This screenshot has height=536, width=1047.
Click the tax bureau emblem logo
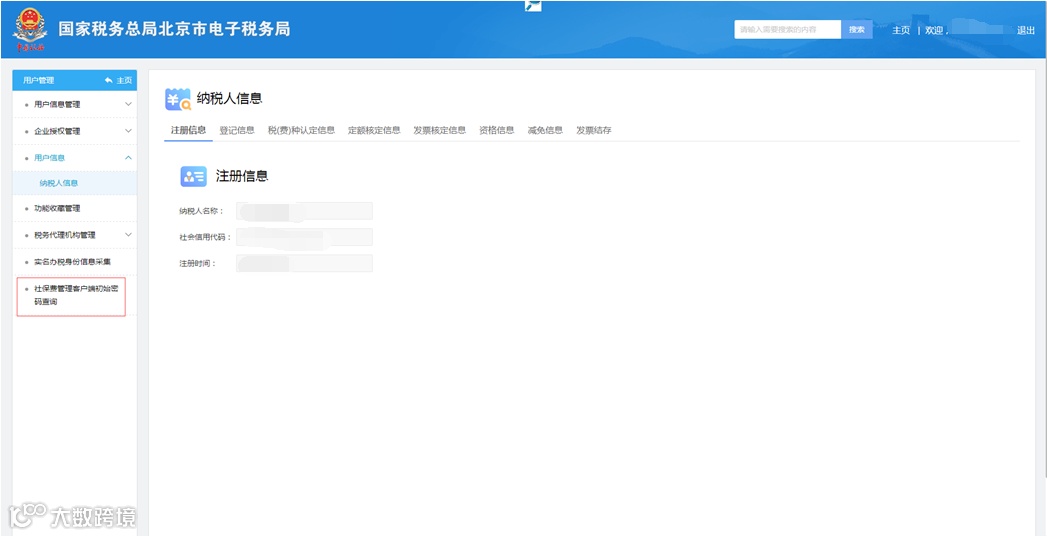tap(29, 29)
